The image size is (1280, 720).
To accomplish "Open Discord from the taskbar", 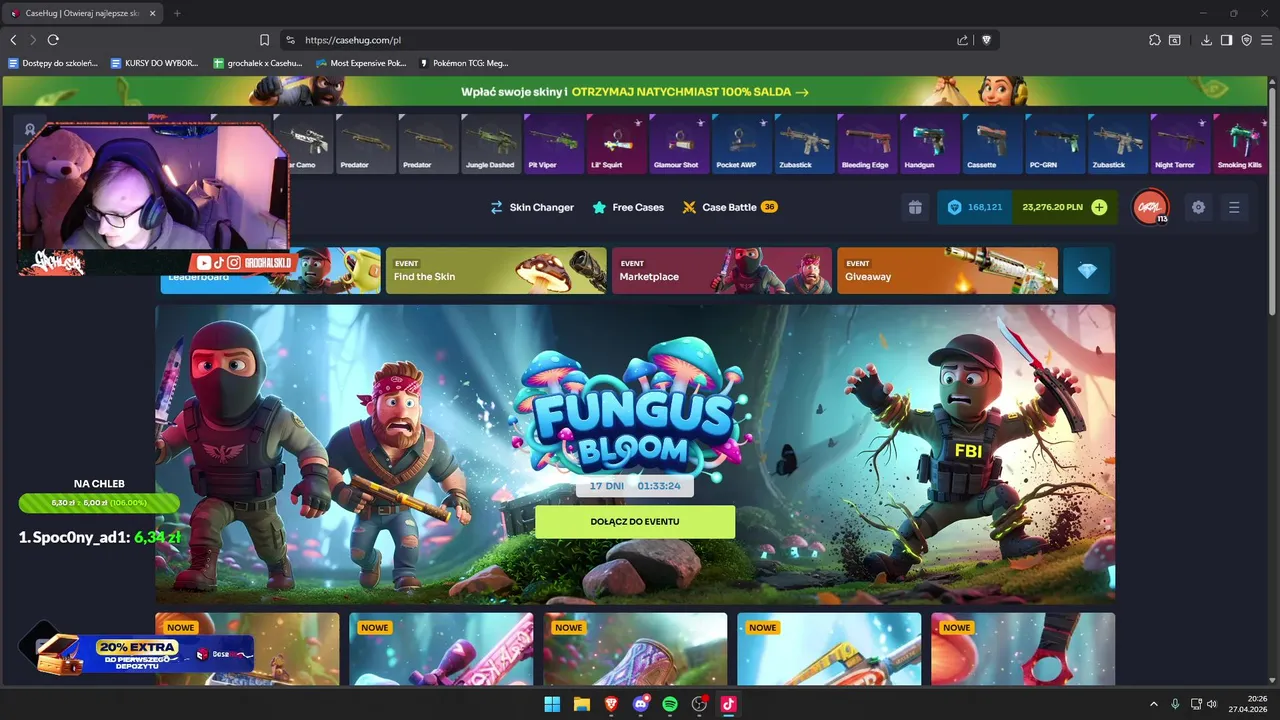I will point(641,704).
